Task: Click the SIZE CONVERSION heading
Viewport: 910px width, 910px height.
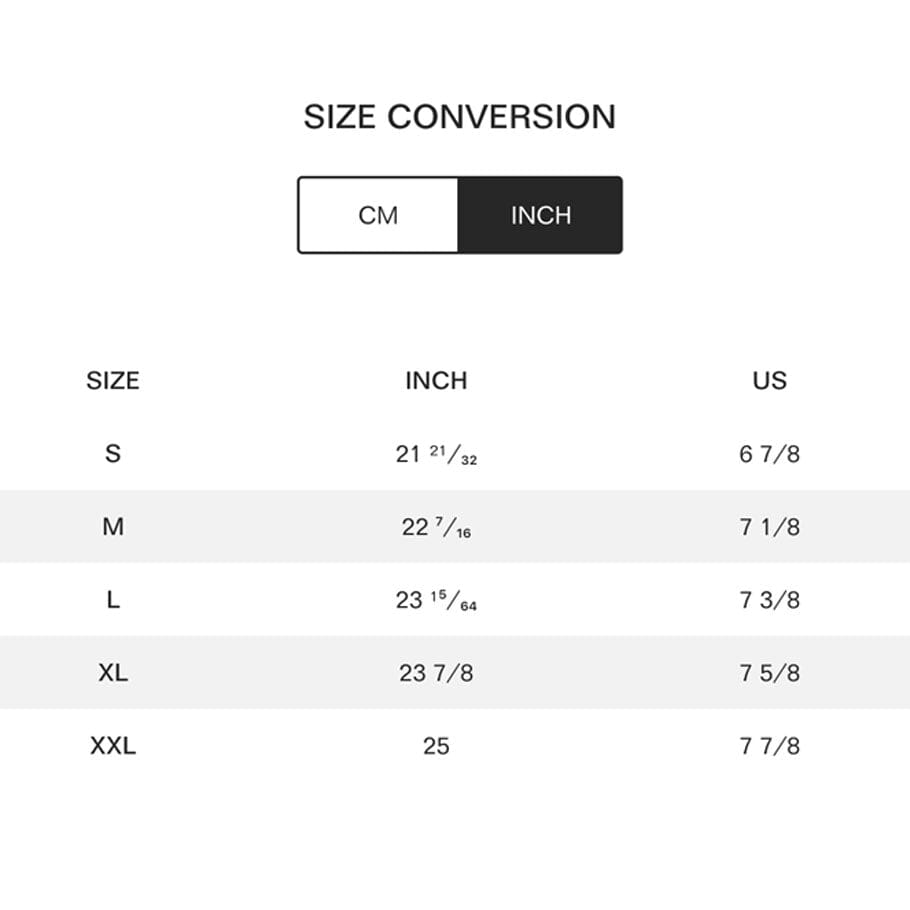Action: coord(459,117)
